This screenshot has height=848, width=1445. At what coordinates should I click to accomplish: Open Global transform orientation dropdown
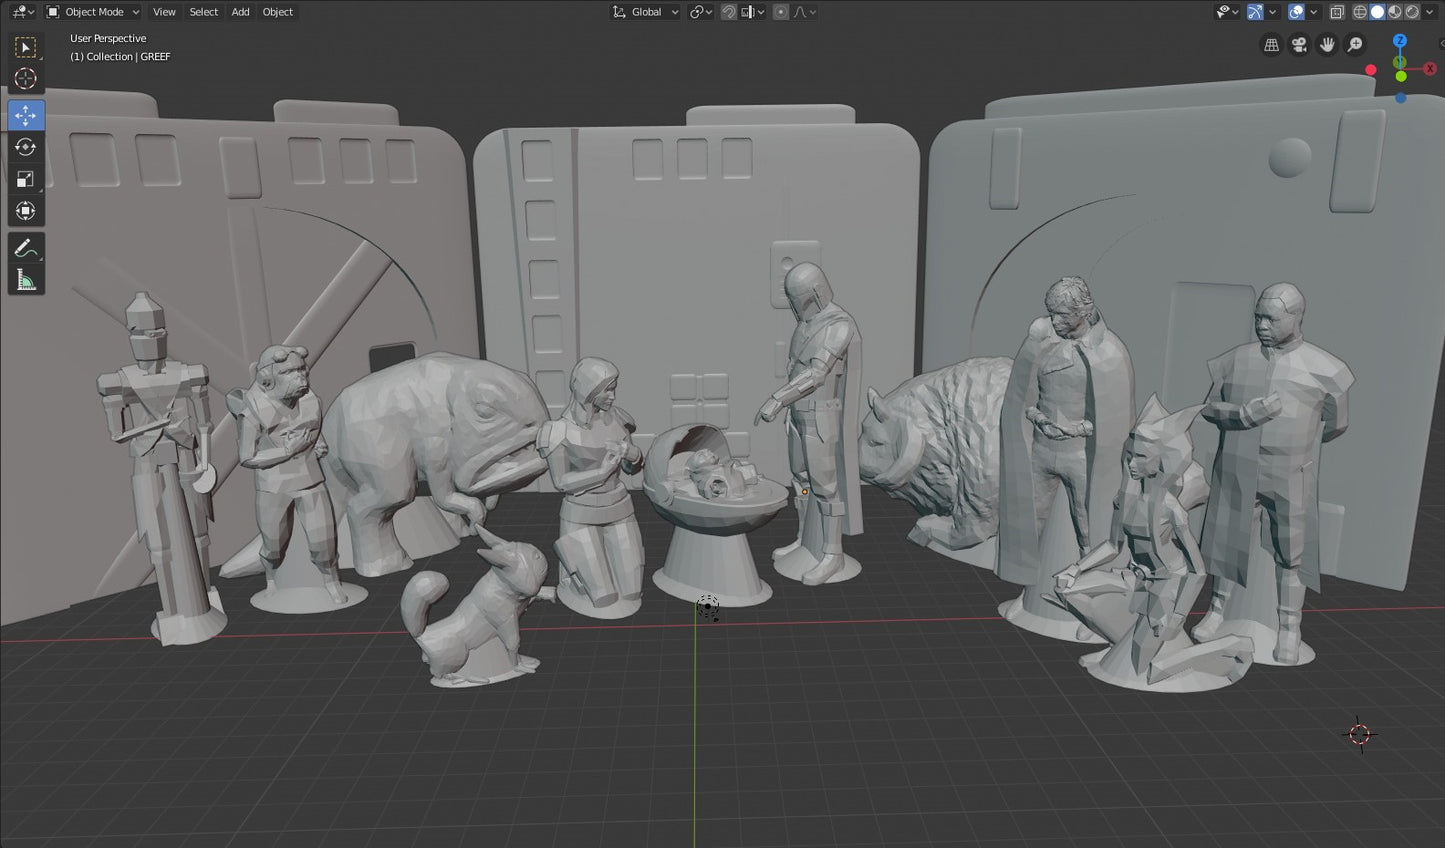[x=645, y=12]
